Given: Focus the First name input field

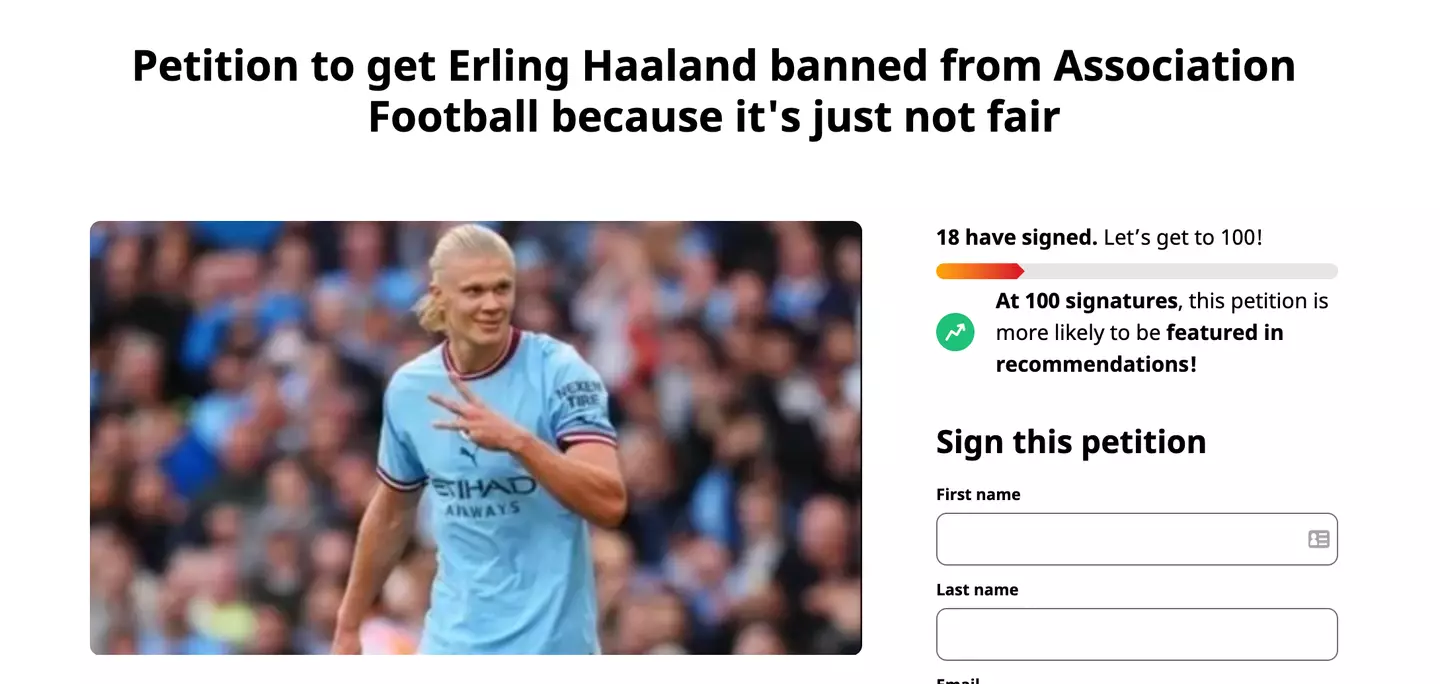Looking at the screenshot, I should (1137, 539).
